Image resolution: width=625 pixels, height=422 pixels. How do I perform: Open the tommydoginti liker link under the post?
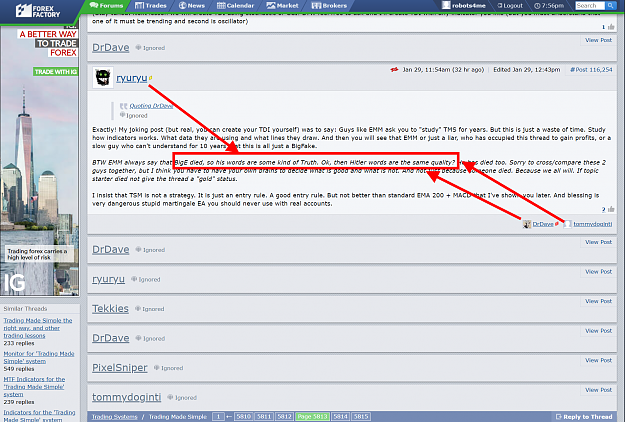(x=593, y=224)
